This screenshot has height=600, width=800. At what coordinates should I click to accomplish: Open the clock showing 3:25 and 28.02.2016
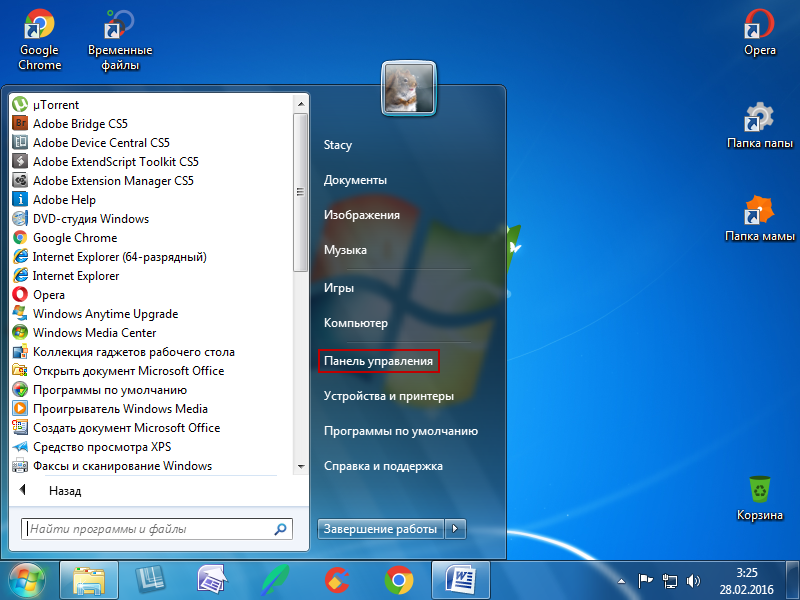pyautogui.click(x=746, y=581)
